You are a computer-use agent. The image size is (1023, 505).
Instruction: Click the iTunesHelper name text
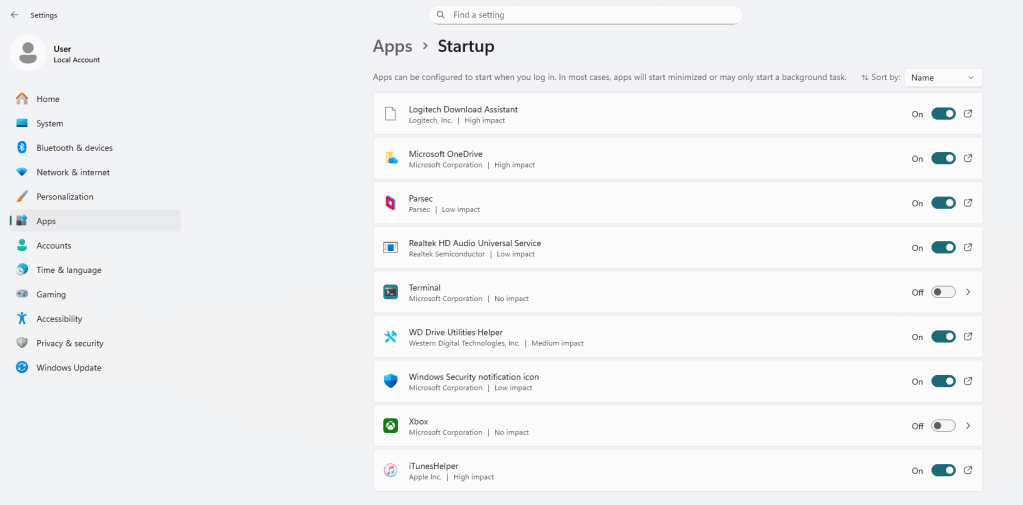[x=433, y=466]
